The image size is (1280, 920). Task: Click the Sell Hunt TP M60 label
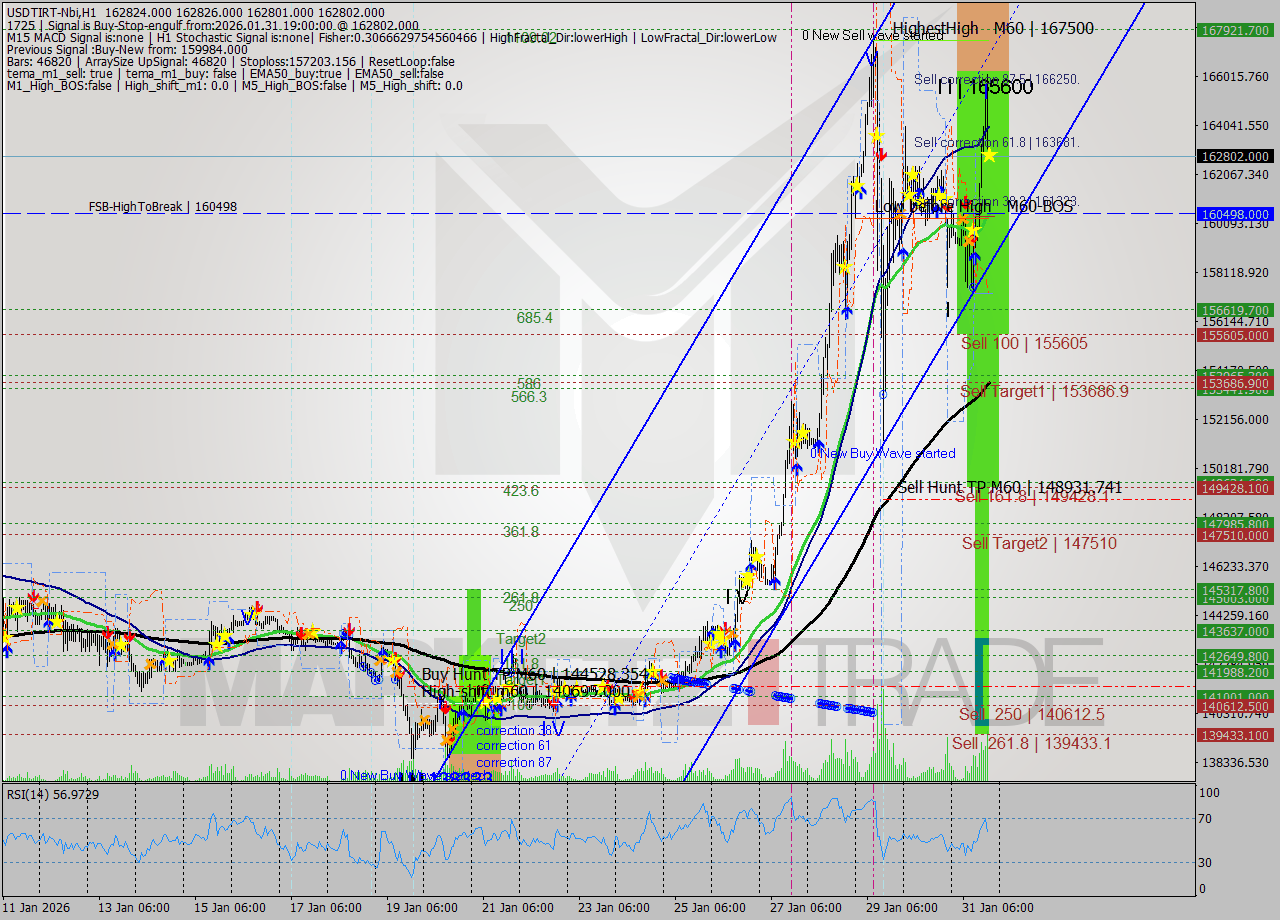coord(1010,487)
